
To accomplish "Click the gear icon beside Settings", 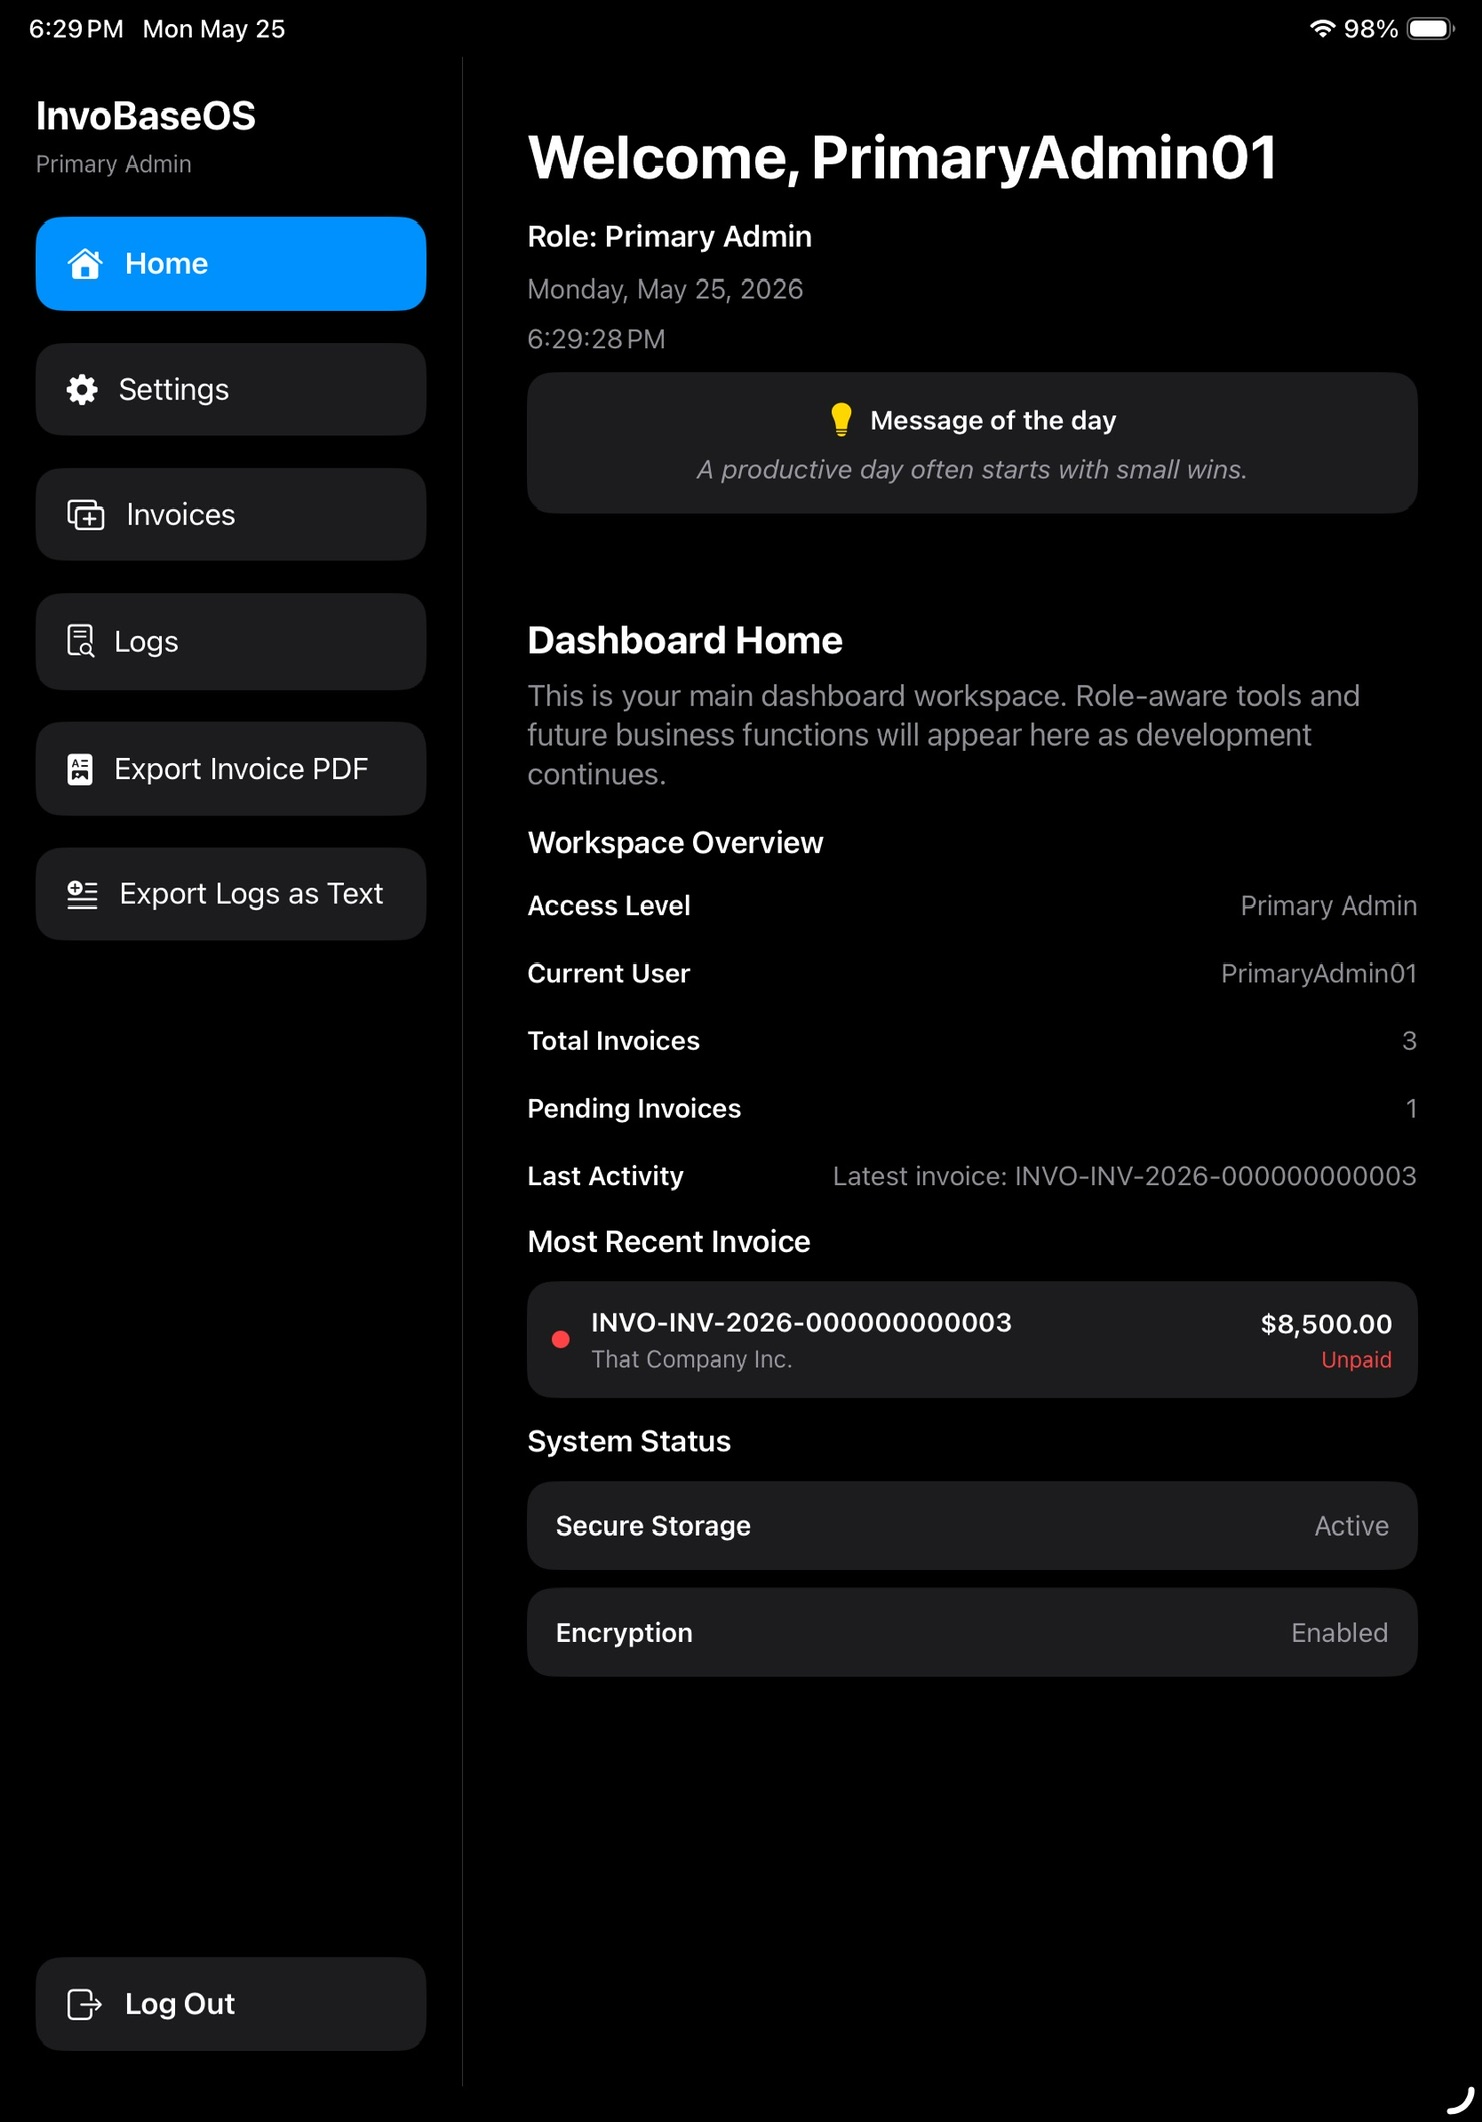I will [x=82, y=390].
